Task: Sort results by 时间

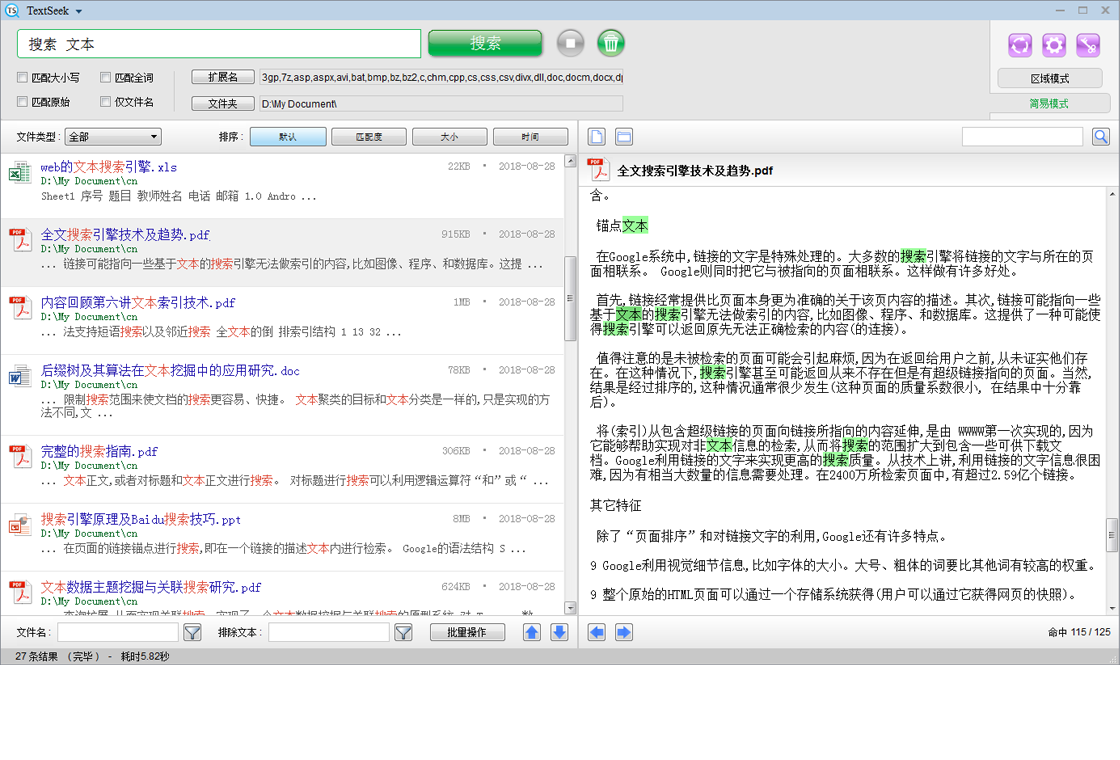Action: click(530, 136)
